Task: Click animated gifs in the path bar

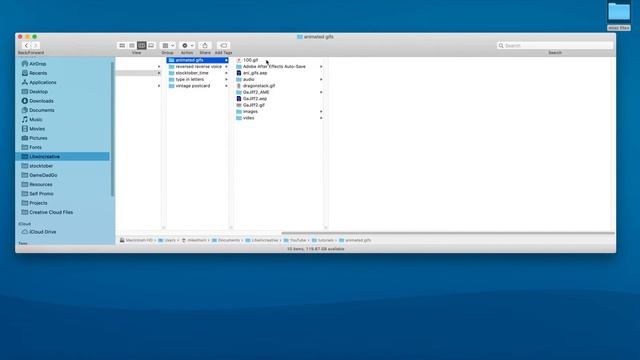Action: tap(355, 240)
